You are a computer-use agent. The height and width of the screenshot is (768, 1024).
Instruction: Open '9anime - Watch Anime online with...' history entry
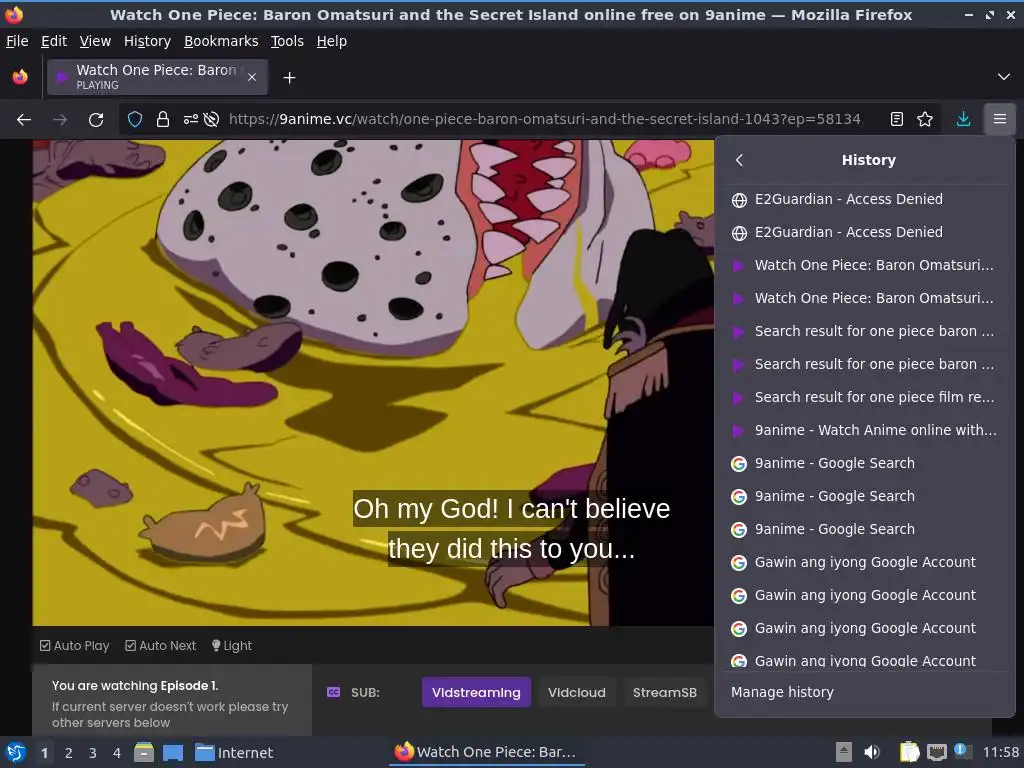(865, 430)
